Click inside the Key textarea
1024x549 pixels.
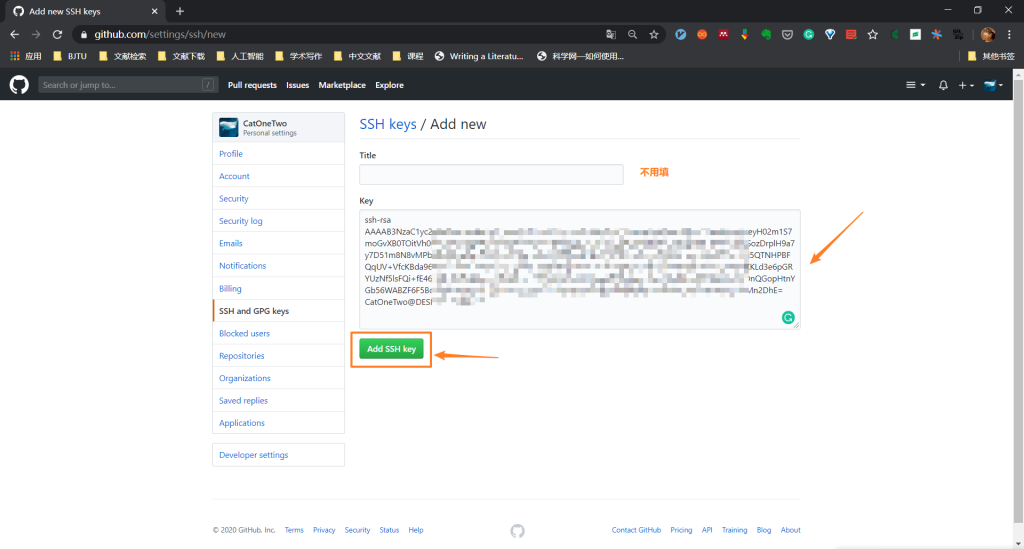click(x=579, y=269)
